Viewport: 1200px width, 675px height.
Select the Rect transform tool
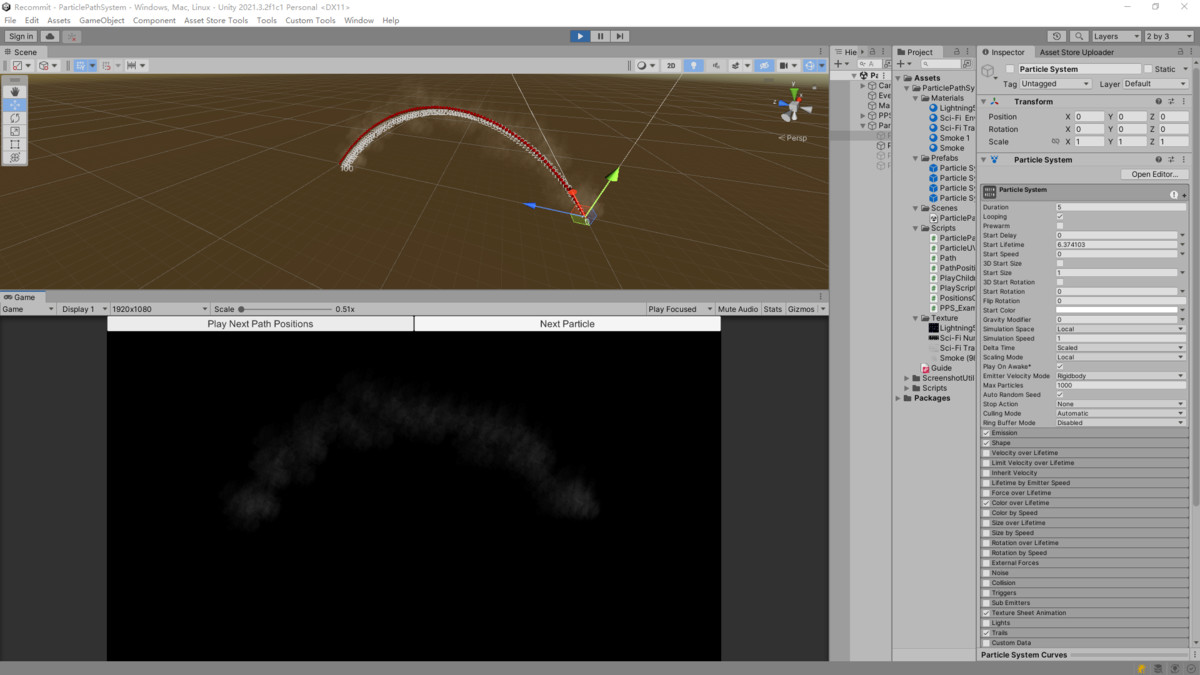[x=15, y=144]
